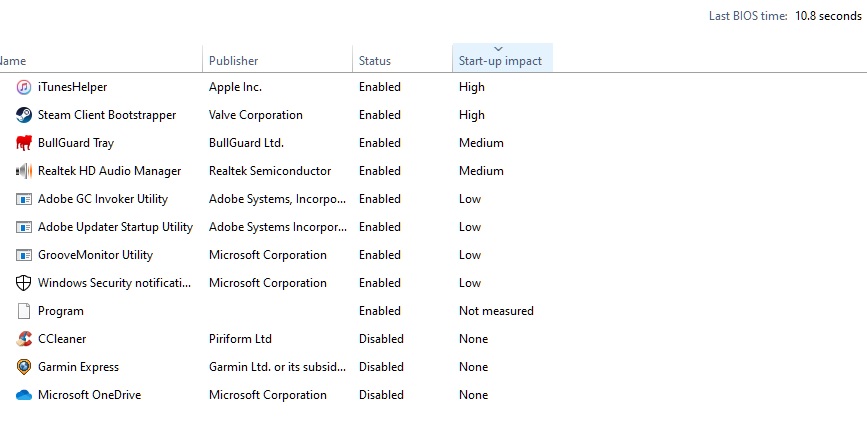The width and height of the screenshot is (867, 427).
Task: Click the blank Program file icon
Action: 23,311
